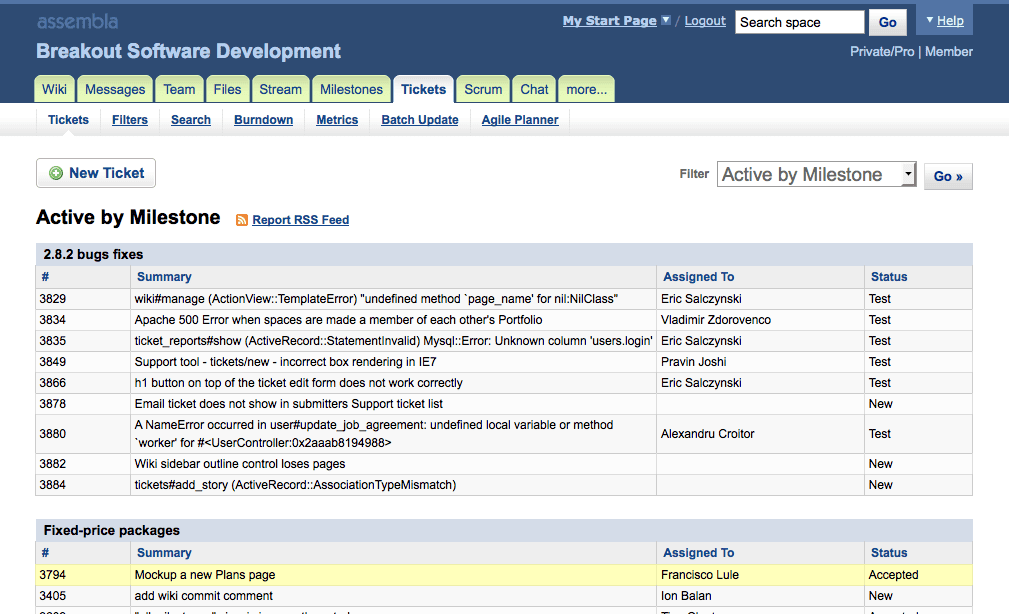Click assignee Alexandru Croitor
1009x614 pixels.
point(707,434)
